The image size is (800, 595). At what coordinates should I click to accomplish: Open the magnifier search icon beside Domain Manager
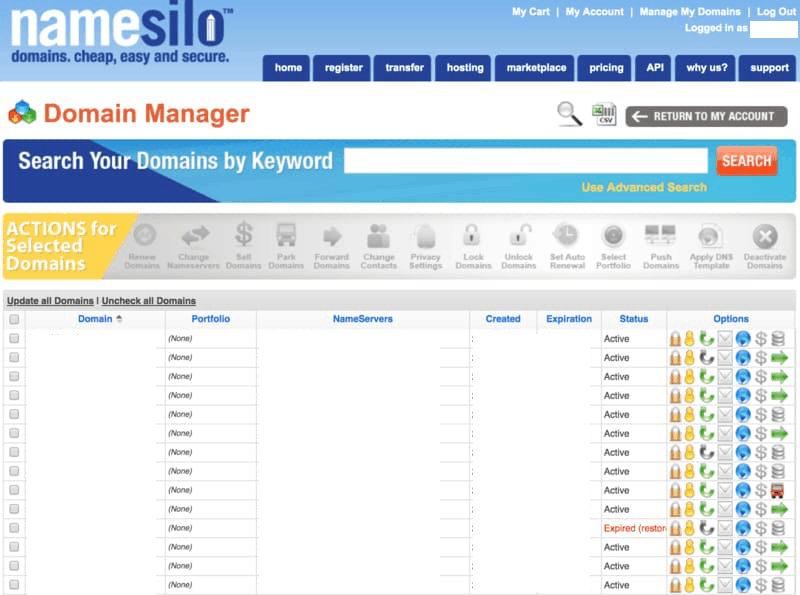tap(569, 114)
